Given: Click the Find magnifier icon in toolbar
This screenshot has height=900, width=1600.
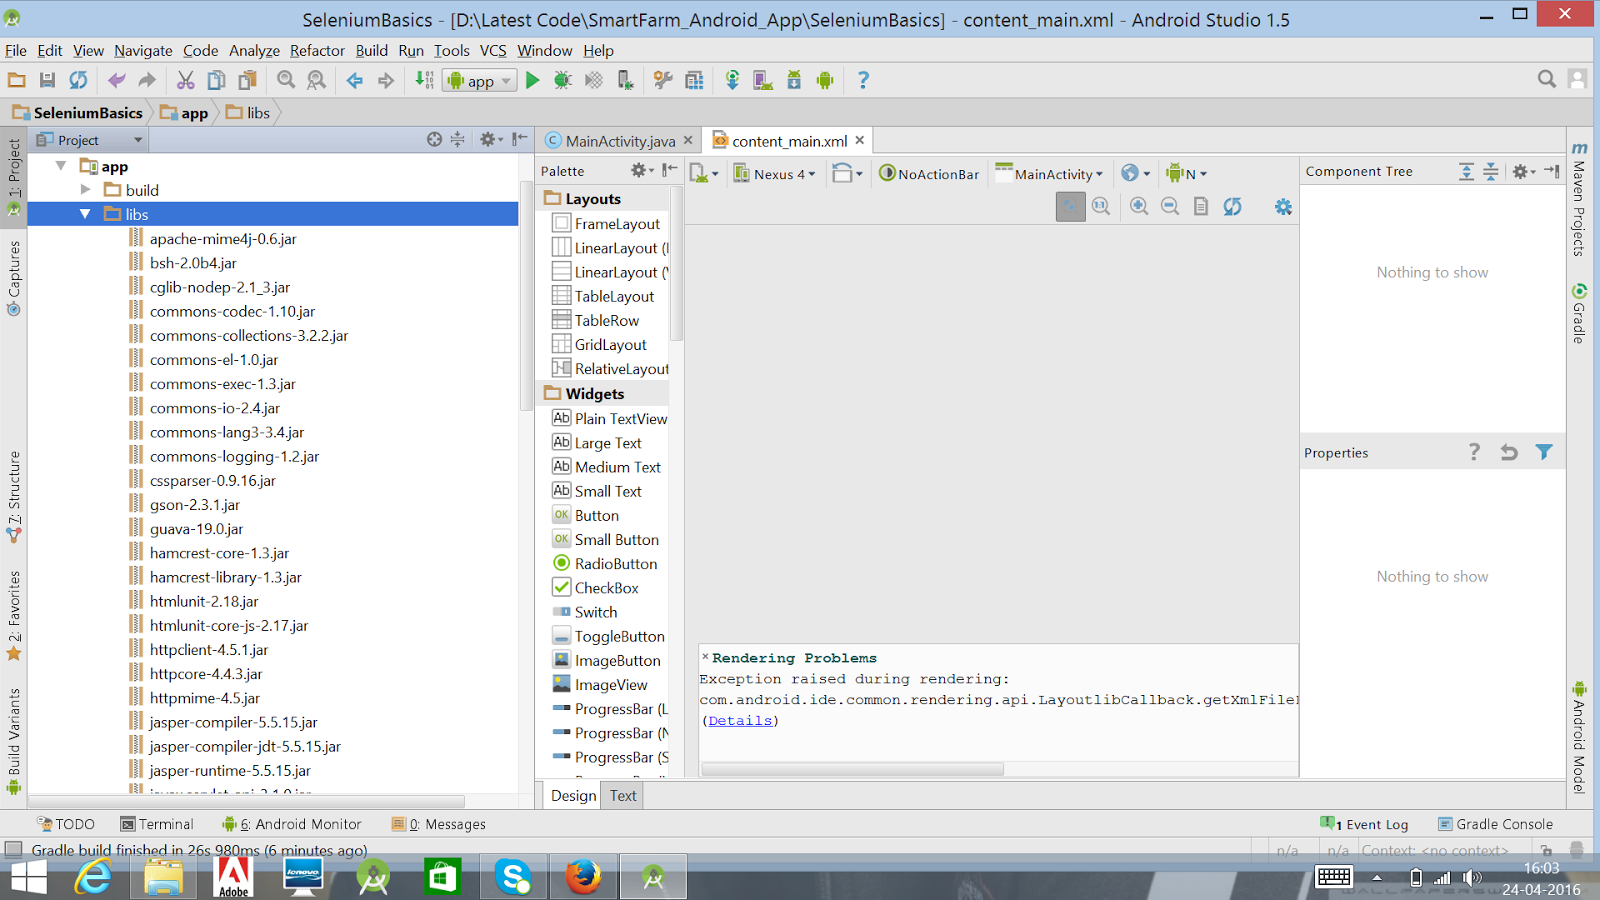Looking at the screenshot, I should point(286,80).
